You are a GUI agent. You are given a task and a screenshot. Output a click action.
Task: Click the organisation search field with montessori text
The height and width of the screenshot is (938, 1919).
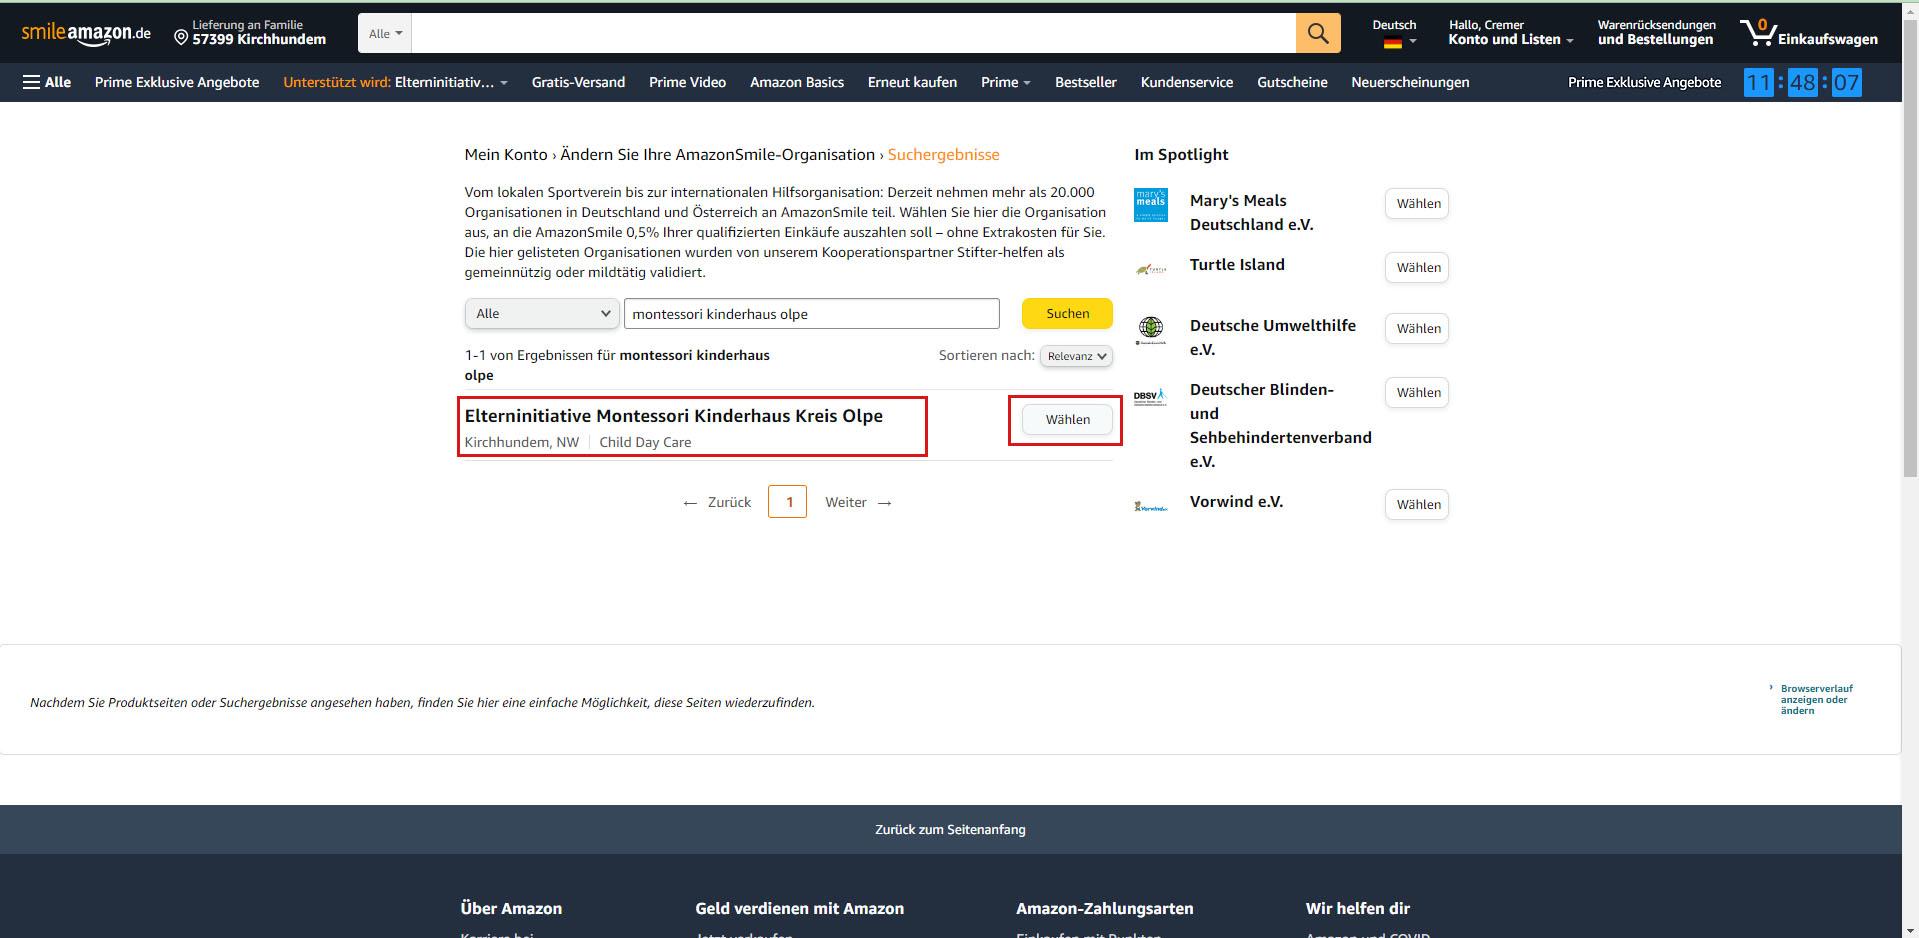pyautogui.click(x=811, y=313)
